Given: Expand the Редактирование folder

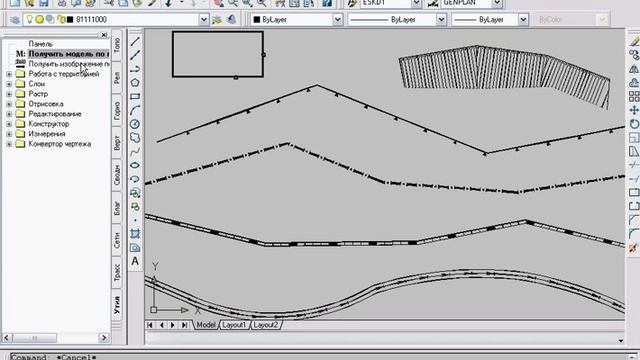Looking at the screenshot, I should pos(9,114).
